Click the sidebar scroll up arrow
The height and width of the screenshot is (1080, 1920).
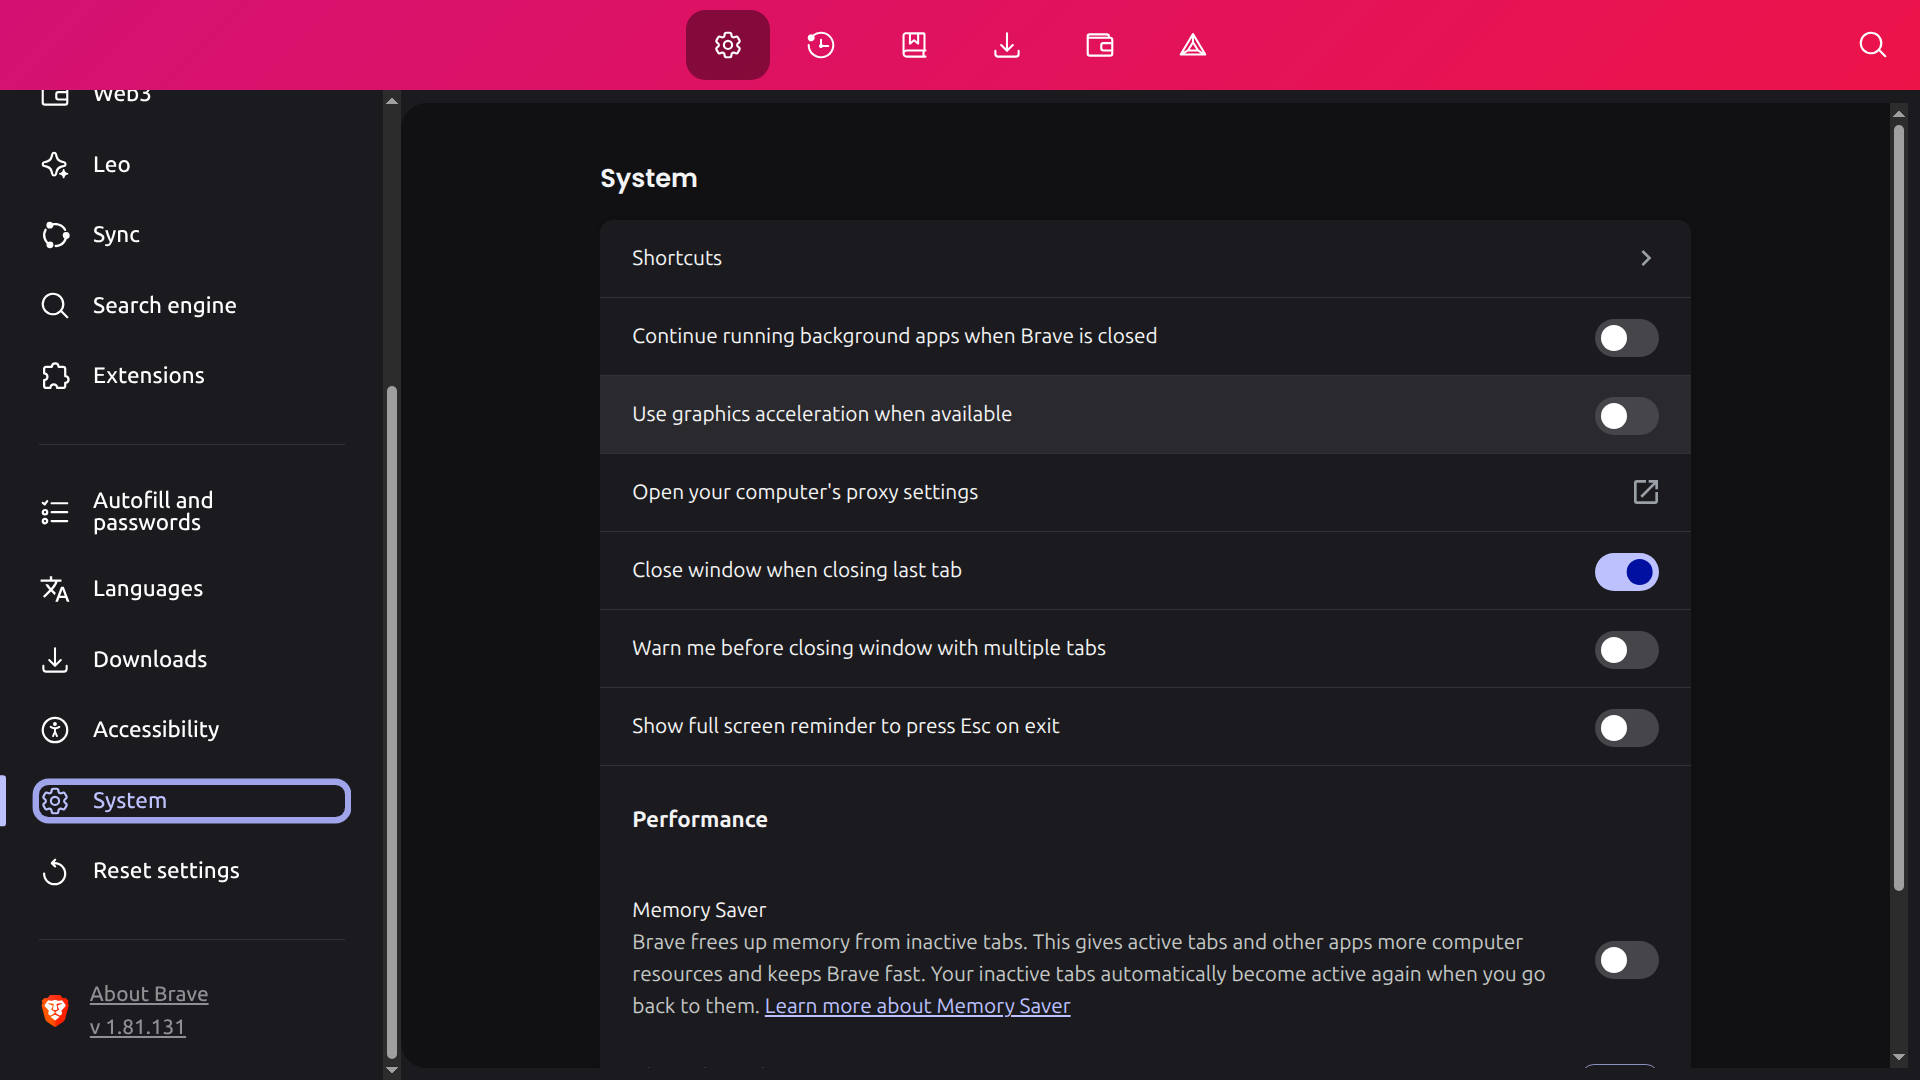(392, 101)
